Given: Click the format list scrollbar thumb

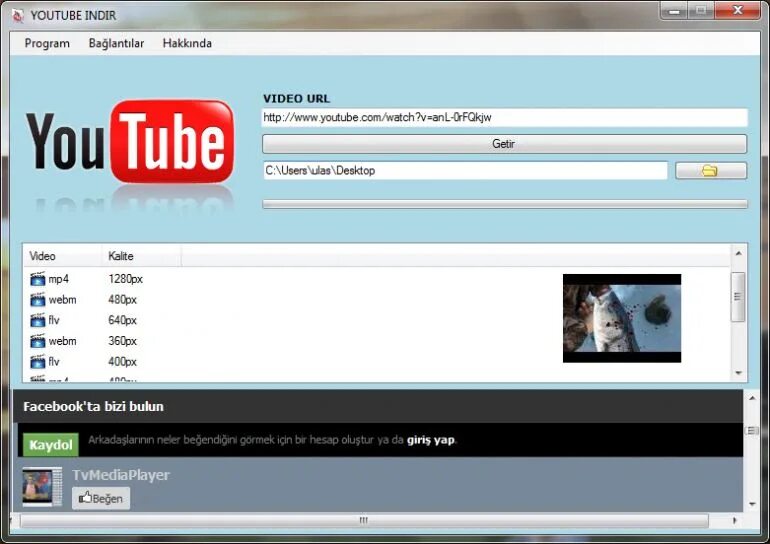Looking at the screenshot, I should click(x=738, y=297).
